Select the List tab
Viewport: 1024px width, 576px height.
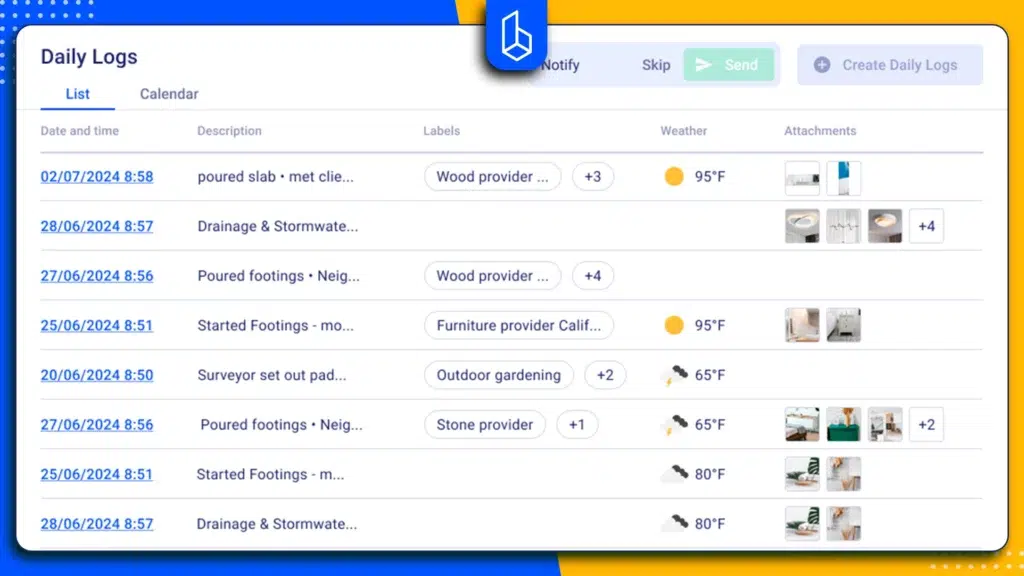pos(76,94)
